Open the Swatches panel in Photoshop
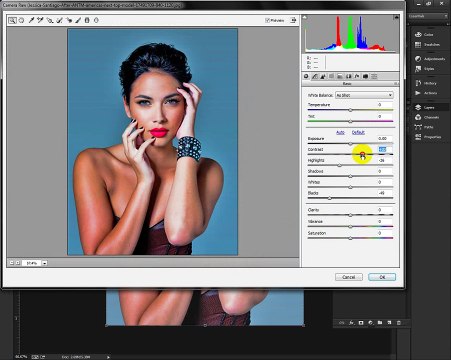 point(427,45)
